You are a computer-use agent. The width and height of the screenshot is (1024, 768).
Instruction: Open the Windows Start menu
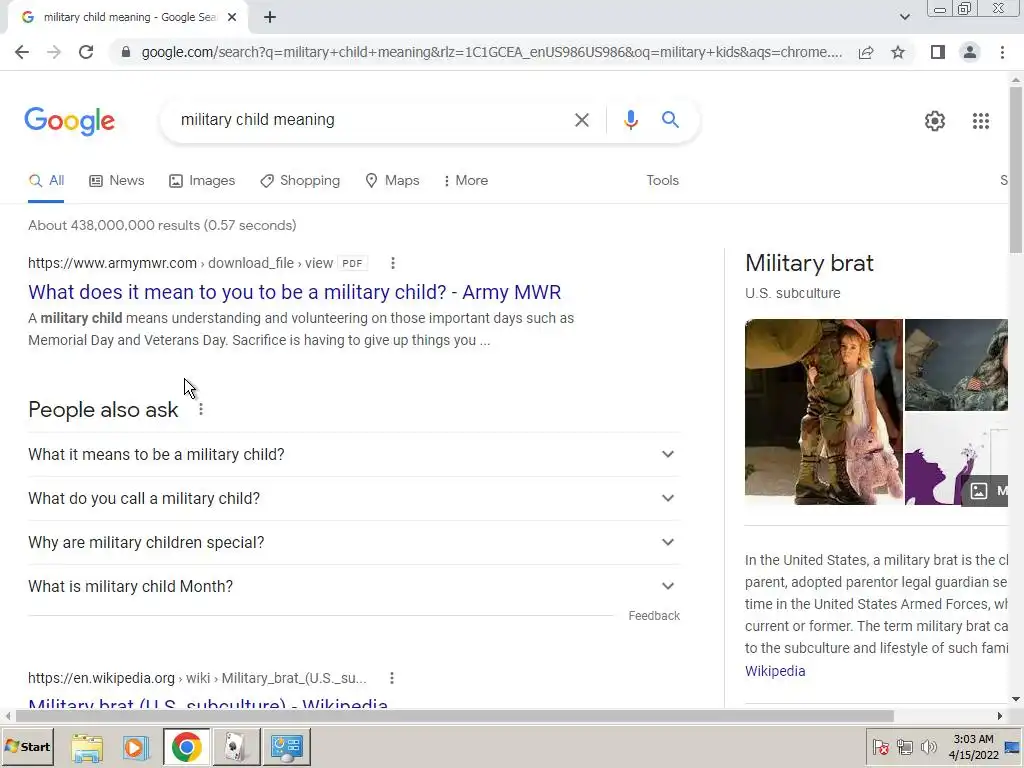(28, 747)
